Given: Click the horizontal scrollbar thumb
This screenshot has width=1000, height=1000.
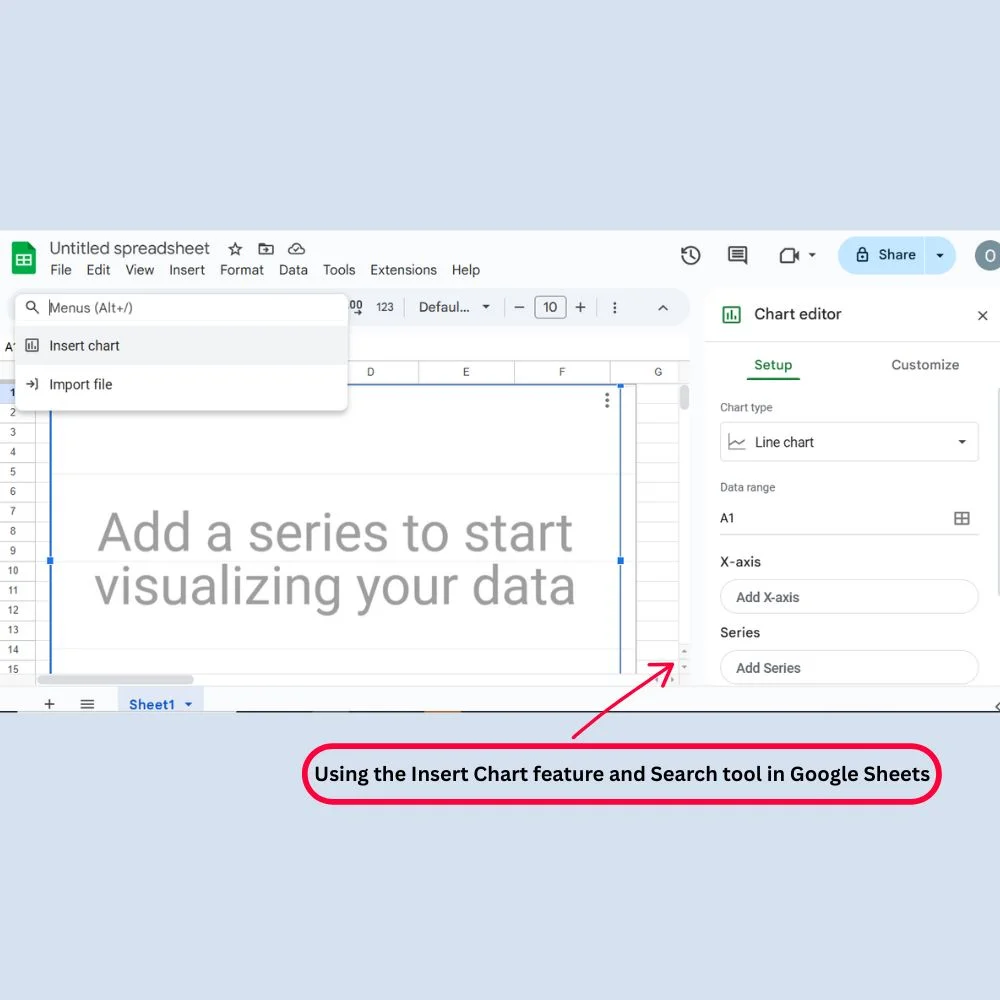Looking at the screenshot, I should pos(115,680).
